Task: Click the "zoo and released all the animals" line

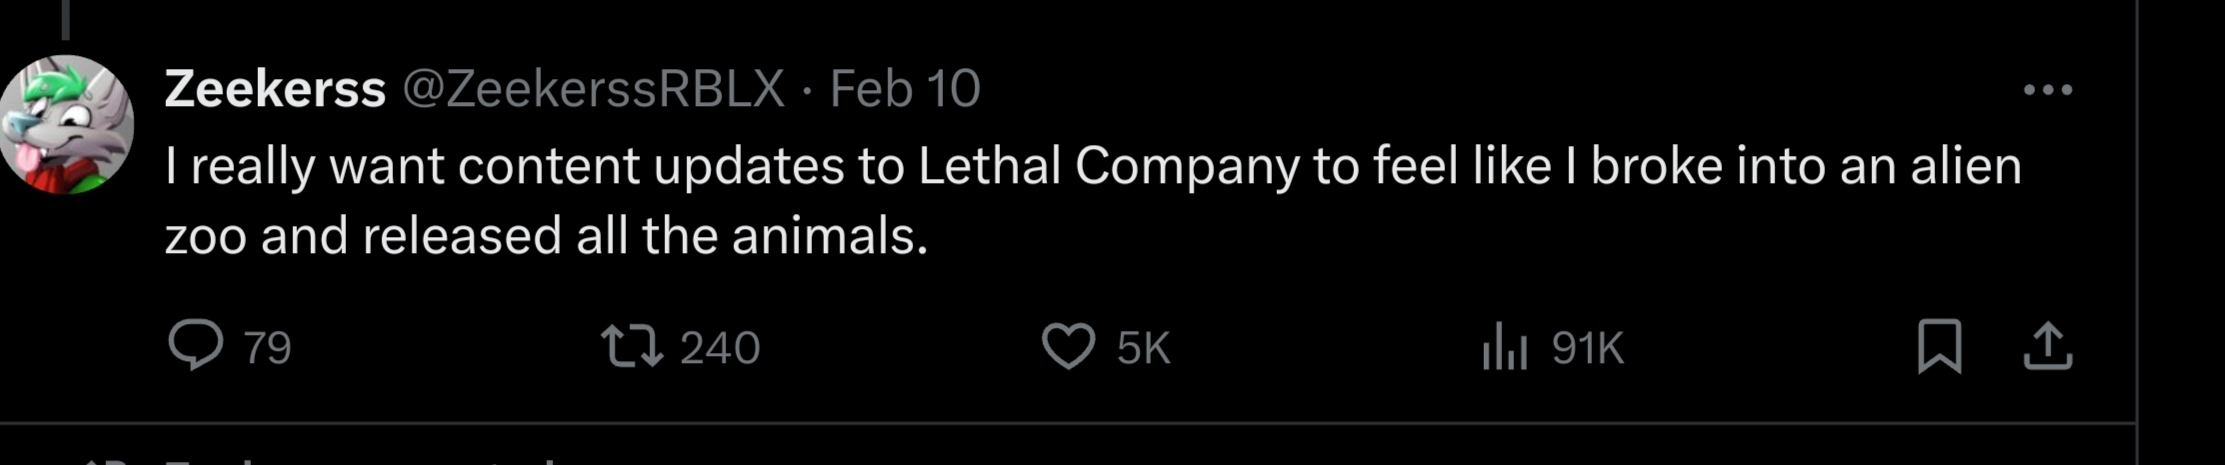Action: pyautogui.click(x=546, y=237)
